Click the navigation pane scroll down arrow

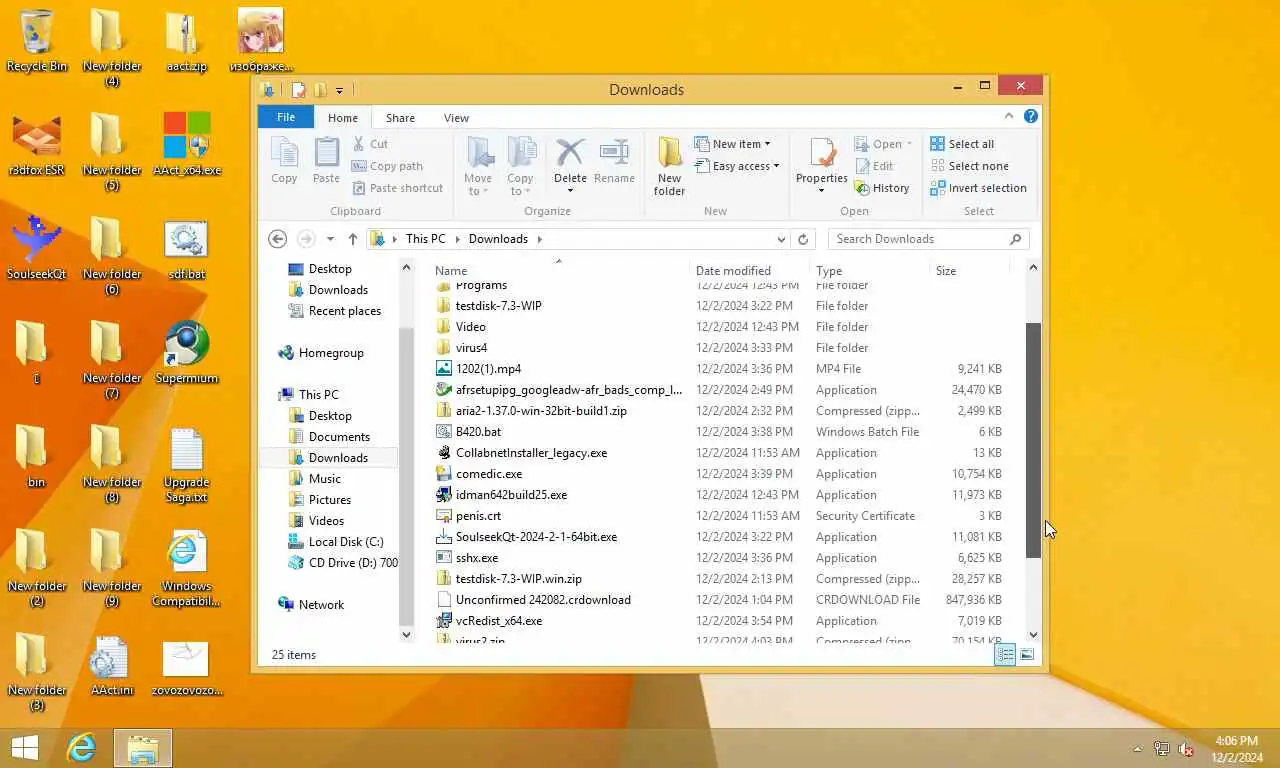(406, 634)
